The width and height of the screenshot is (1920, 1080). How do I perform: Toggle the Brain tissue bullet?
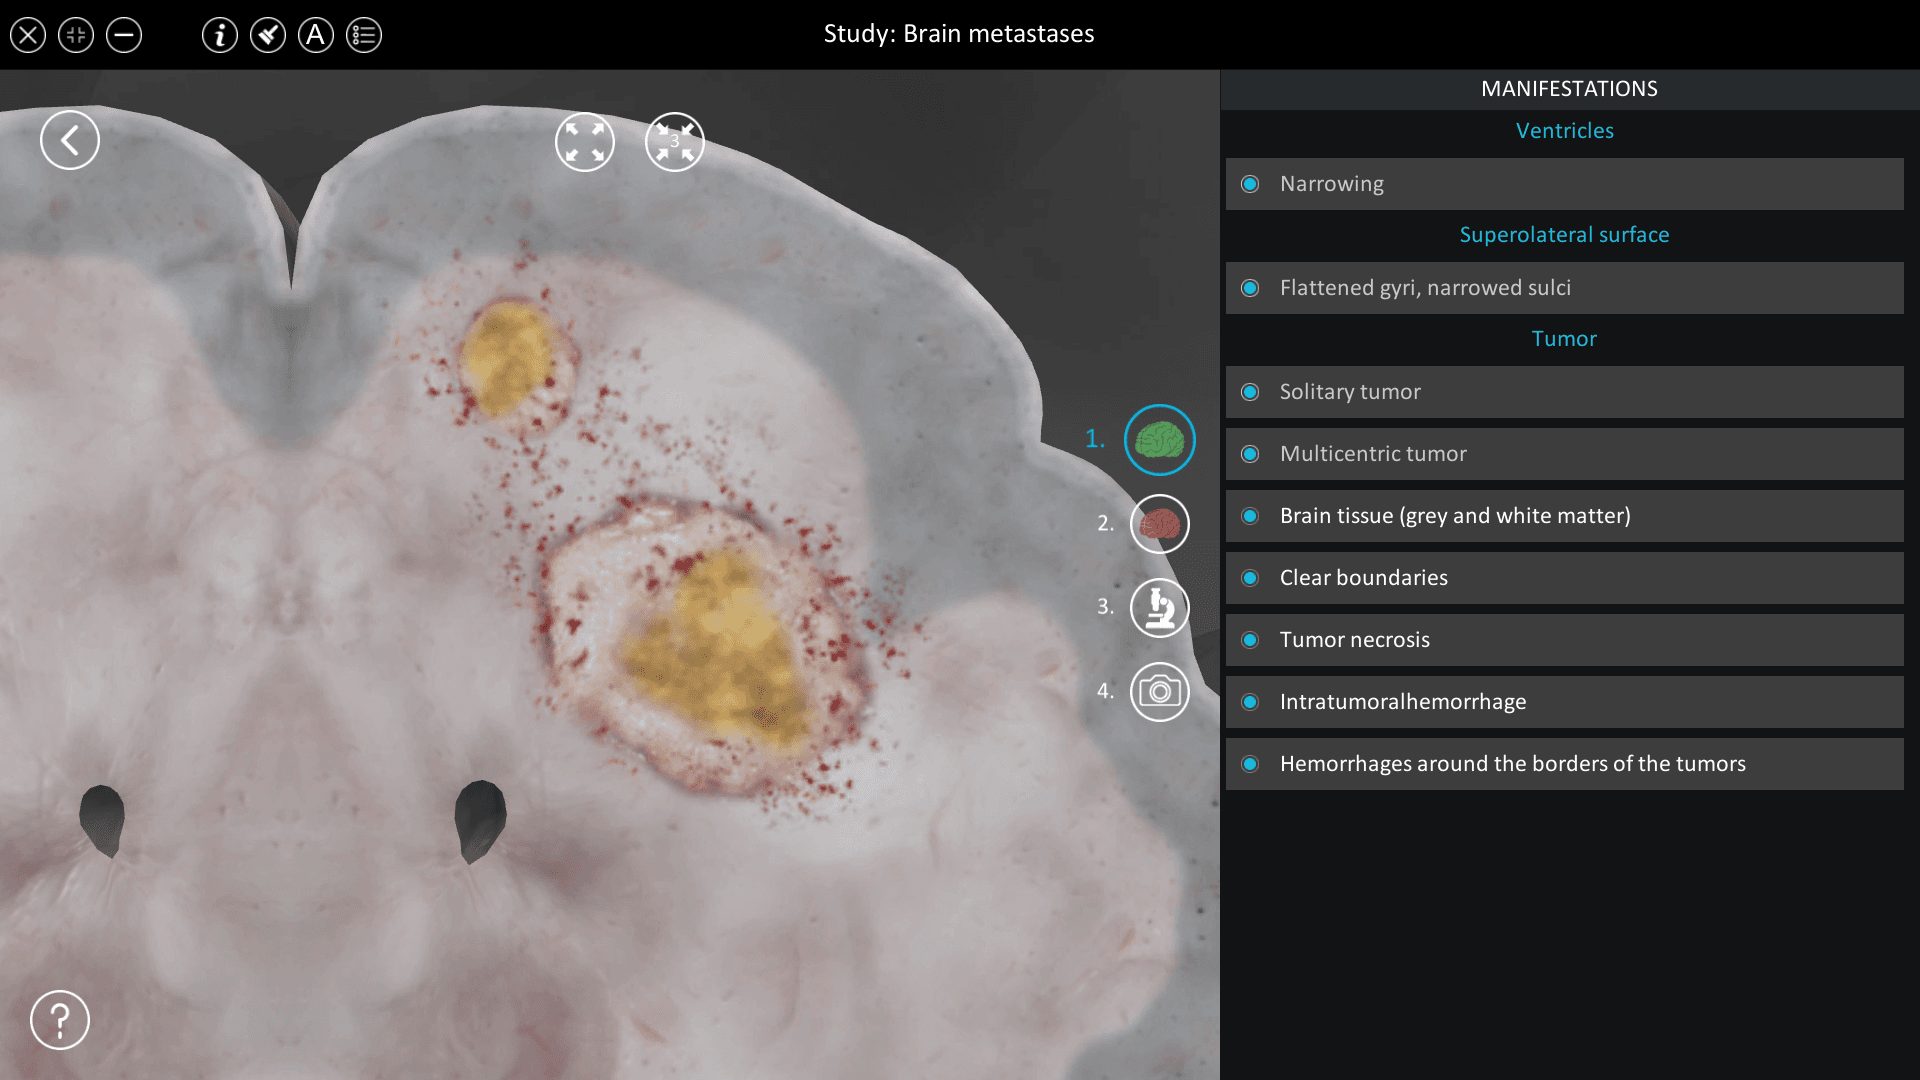point(1250,516)
